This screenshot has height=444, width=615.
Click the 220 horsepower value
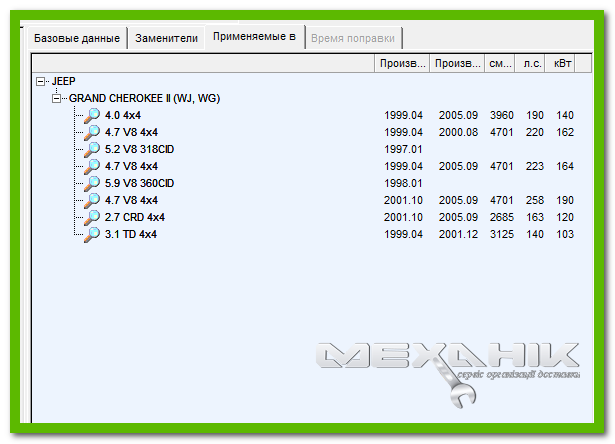pyautogui.click(x=535, y=132)
